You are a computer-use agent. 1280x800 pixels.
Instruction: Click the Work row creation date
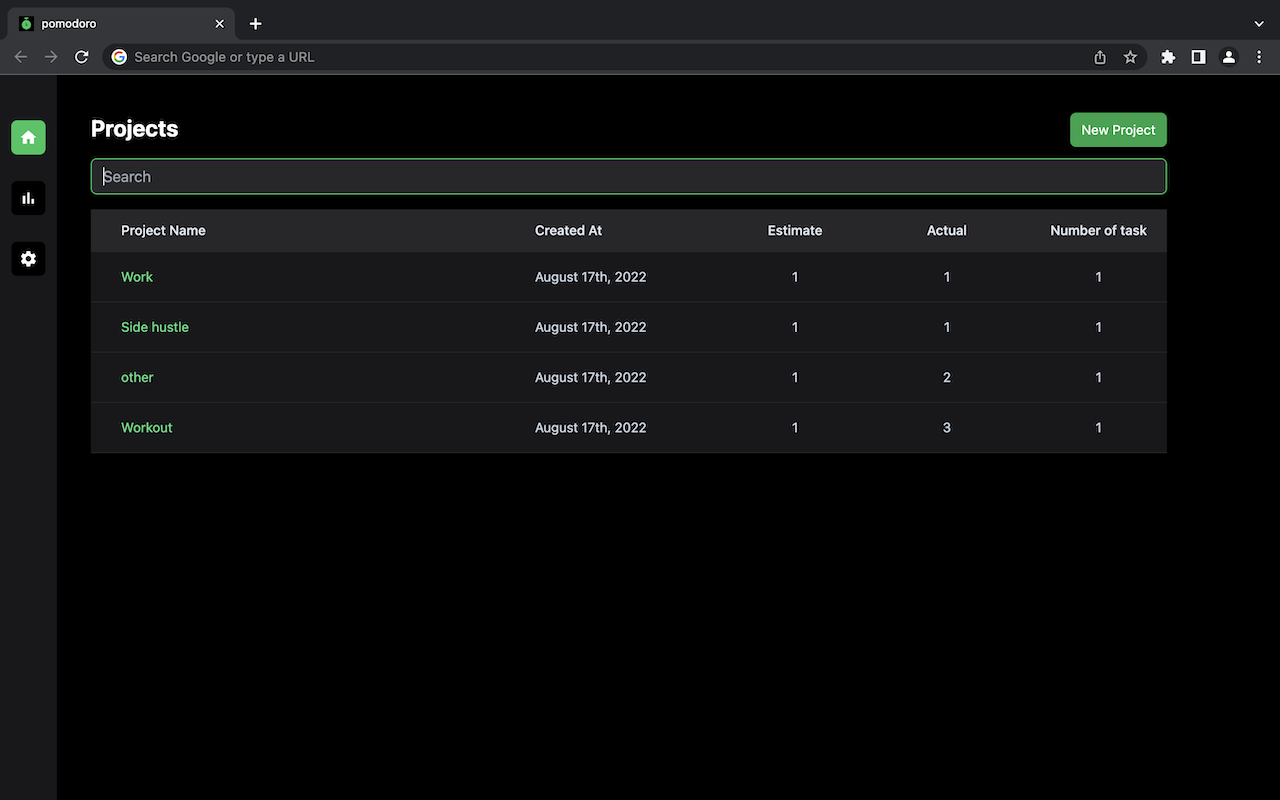click(x=591, y=277)
